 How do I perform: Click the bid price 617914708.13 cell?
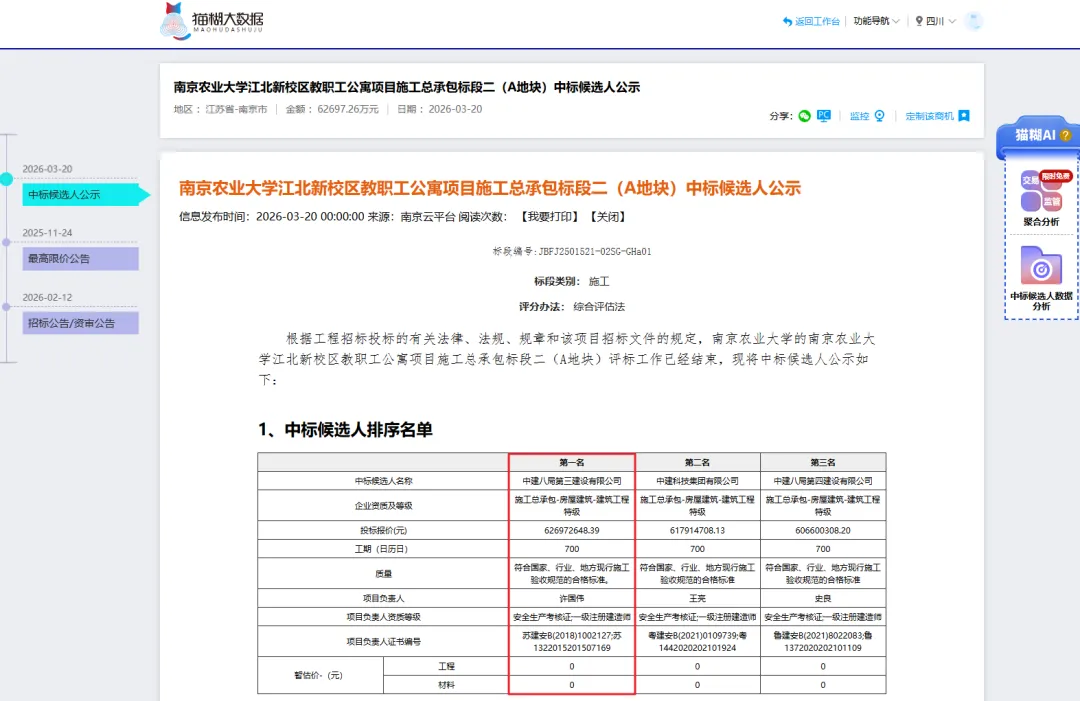tap(697, 530)
